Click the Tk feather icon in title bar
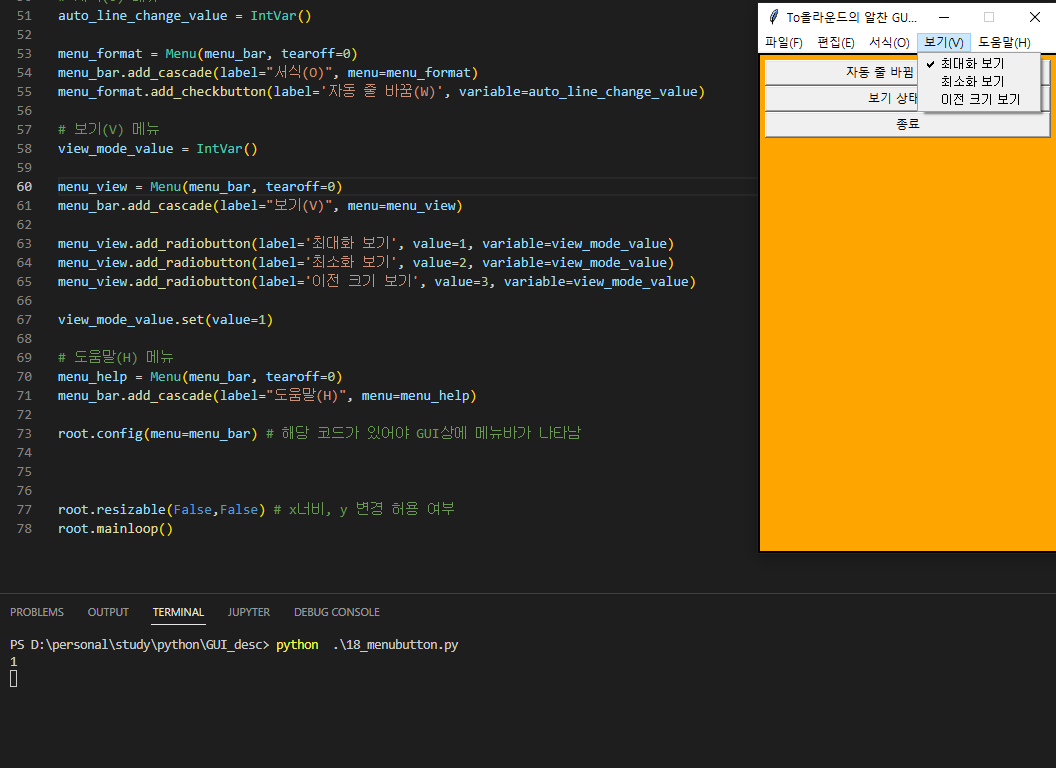Image resolution: width=1056 pixels, height=768 pixels. (x=774, y=17)
